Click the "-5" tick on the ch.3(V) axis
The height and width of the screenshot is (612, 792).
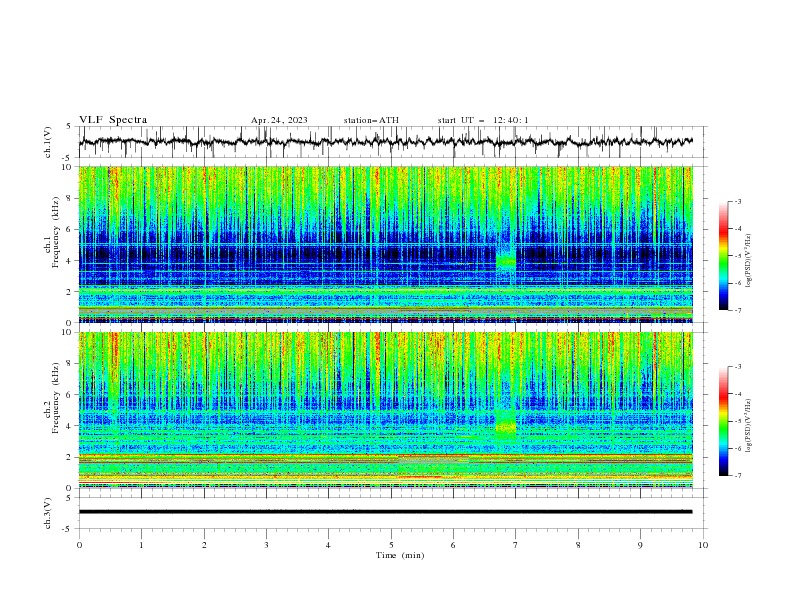click(x=68, y=529)
